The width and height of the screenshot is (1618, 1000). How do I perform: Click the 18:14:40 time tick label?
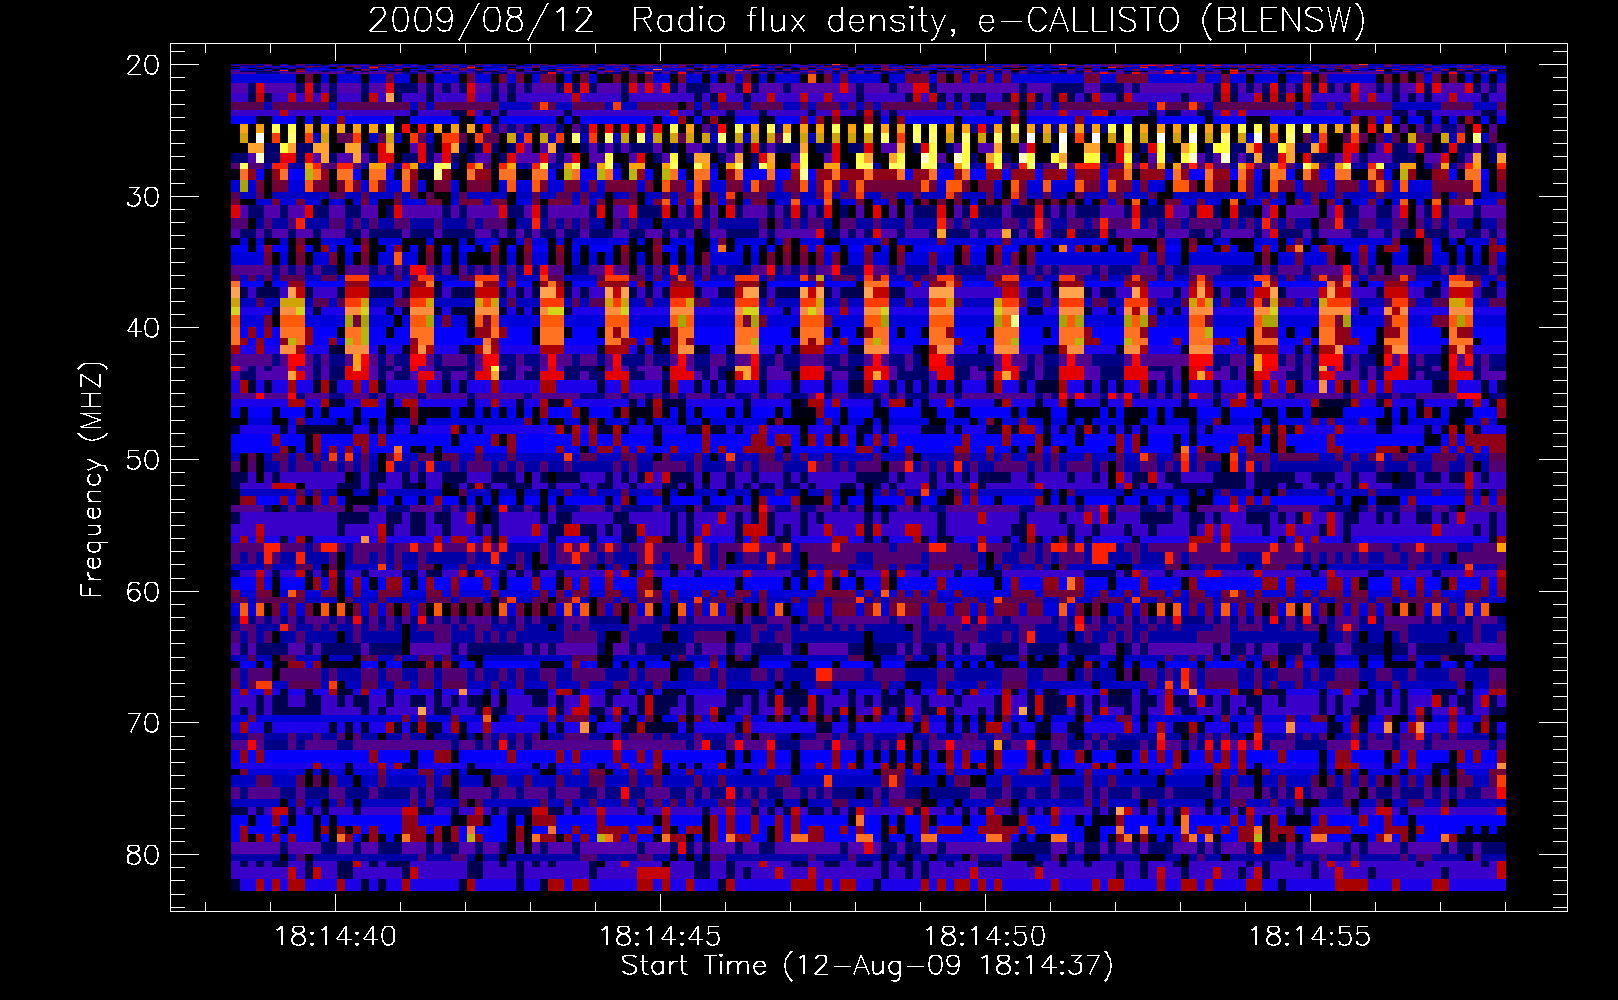pyautogui.click(x=335, y=937)
